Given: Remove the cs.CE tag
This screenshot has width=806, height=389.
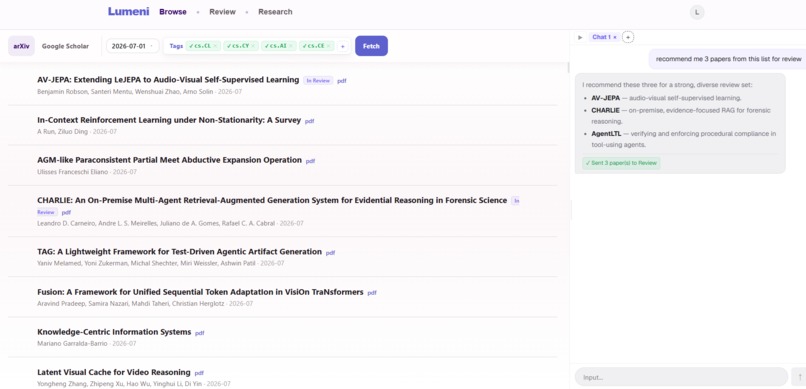Looking at the screenshot, I should (328, 46).
